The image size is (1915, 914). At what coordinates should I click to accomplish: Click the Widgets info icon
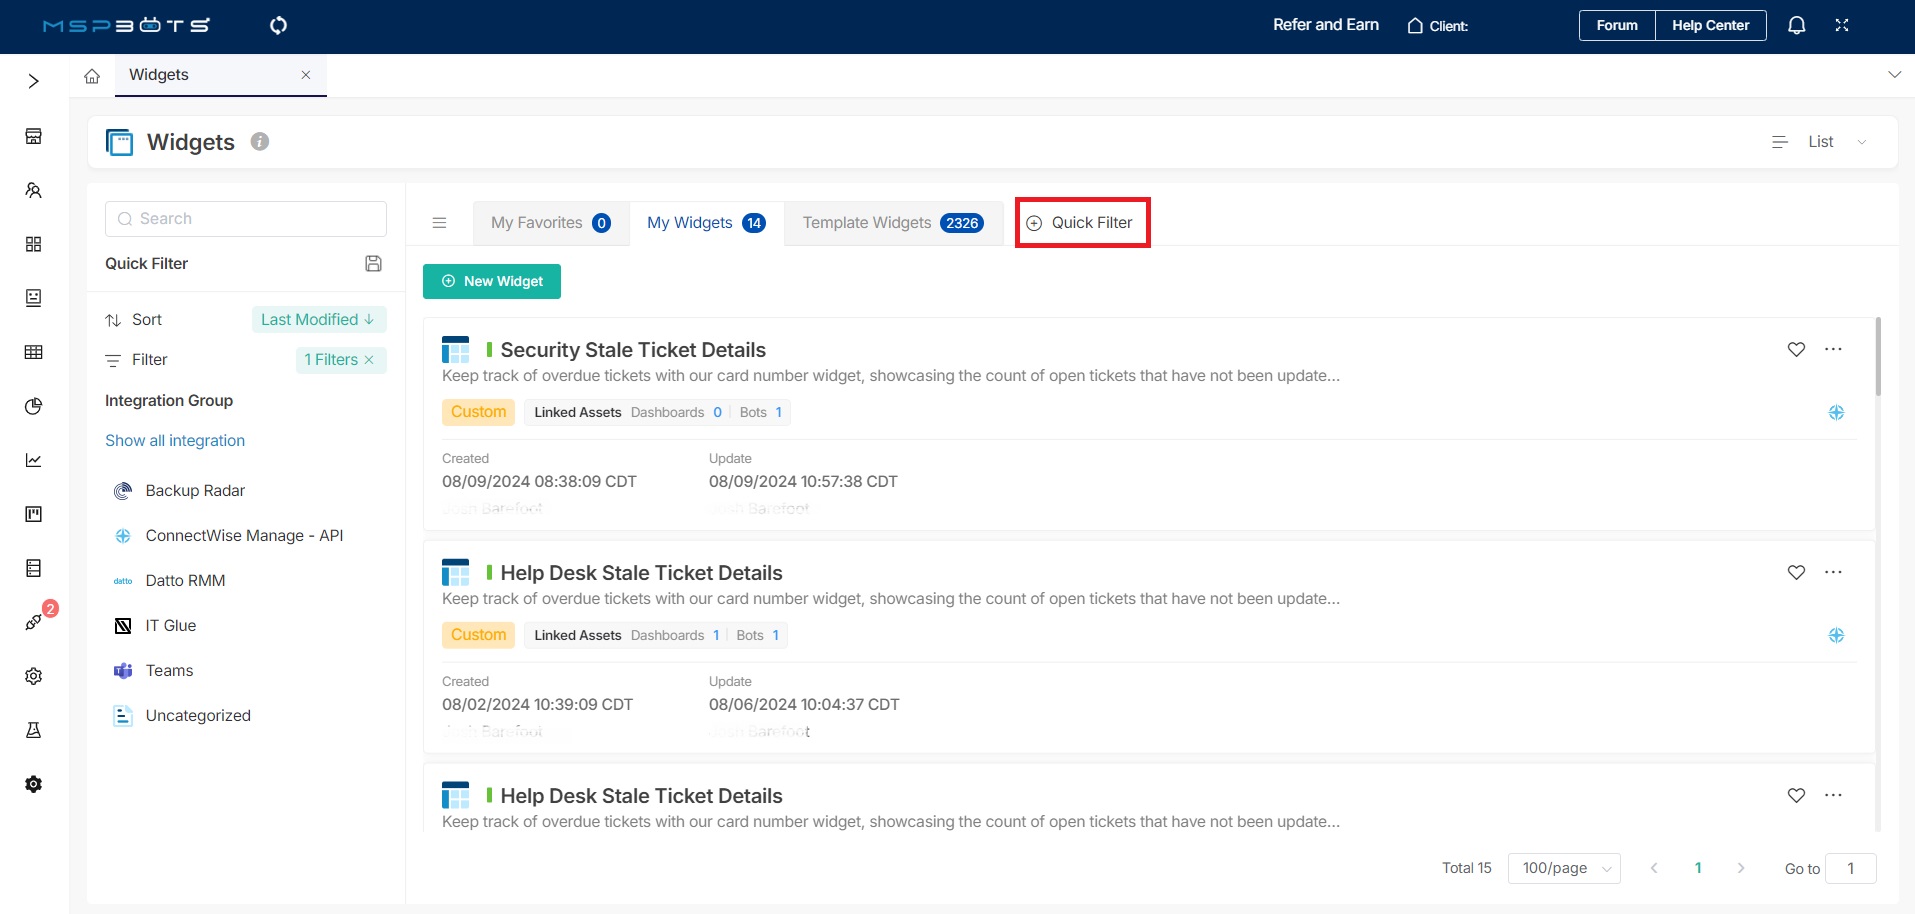pyautogui.click(x=260, y=142)
